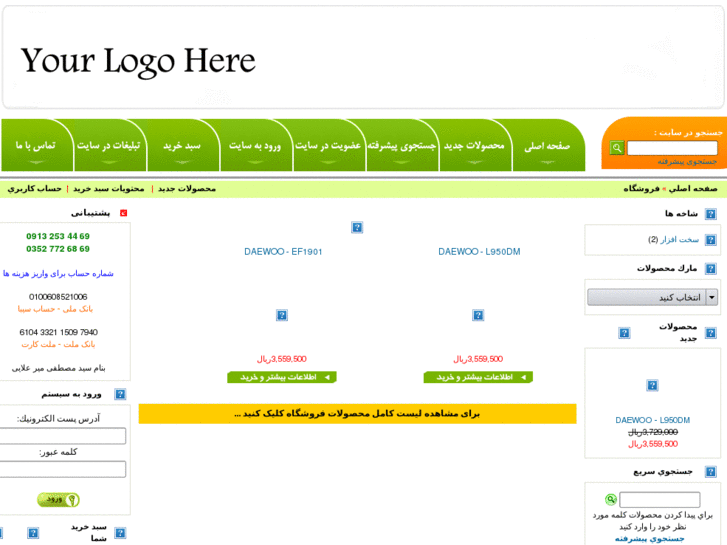Open DAEWOO - L950DM main product image placeholder

[478, 315]
